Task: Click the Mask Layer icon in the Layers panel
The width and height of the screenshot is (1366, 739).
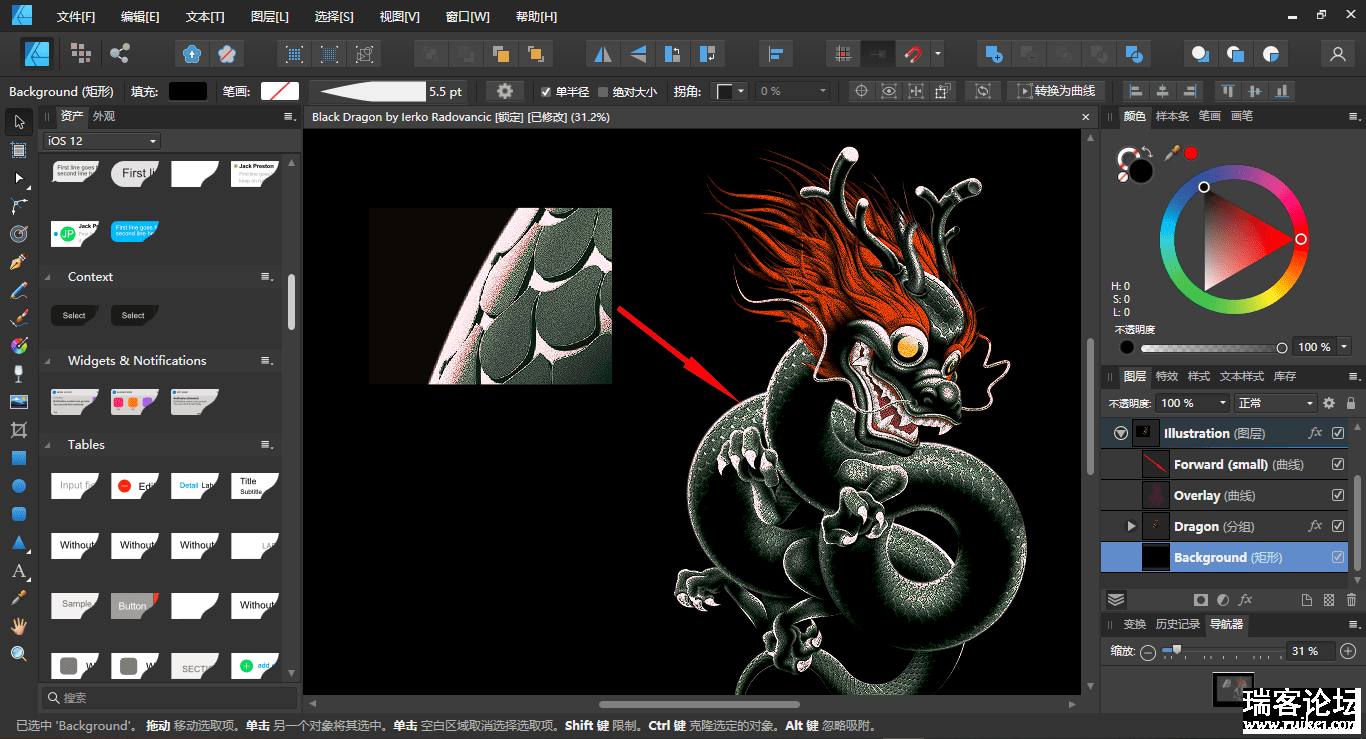Action: (x=1201, y=600)
